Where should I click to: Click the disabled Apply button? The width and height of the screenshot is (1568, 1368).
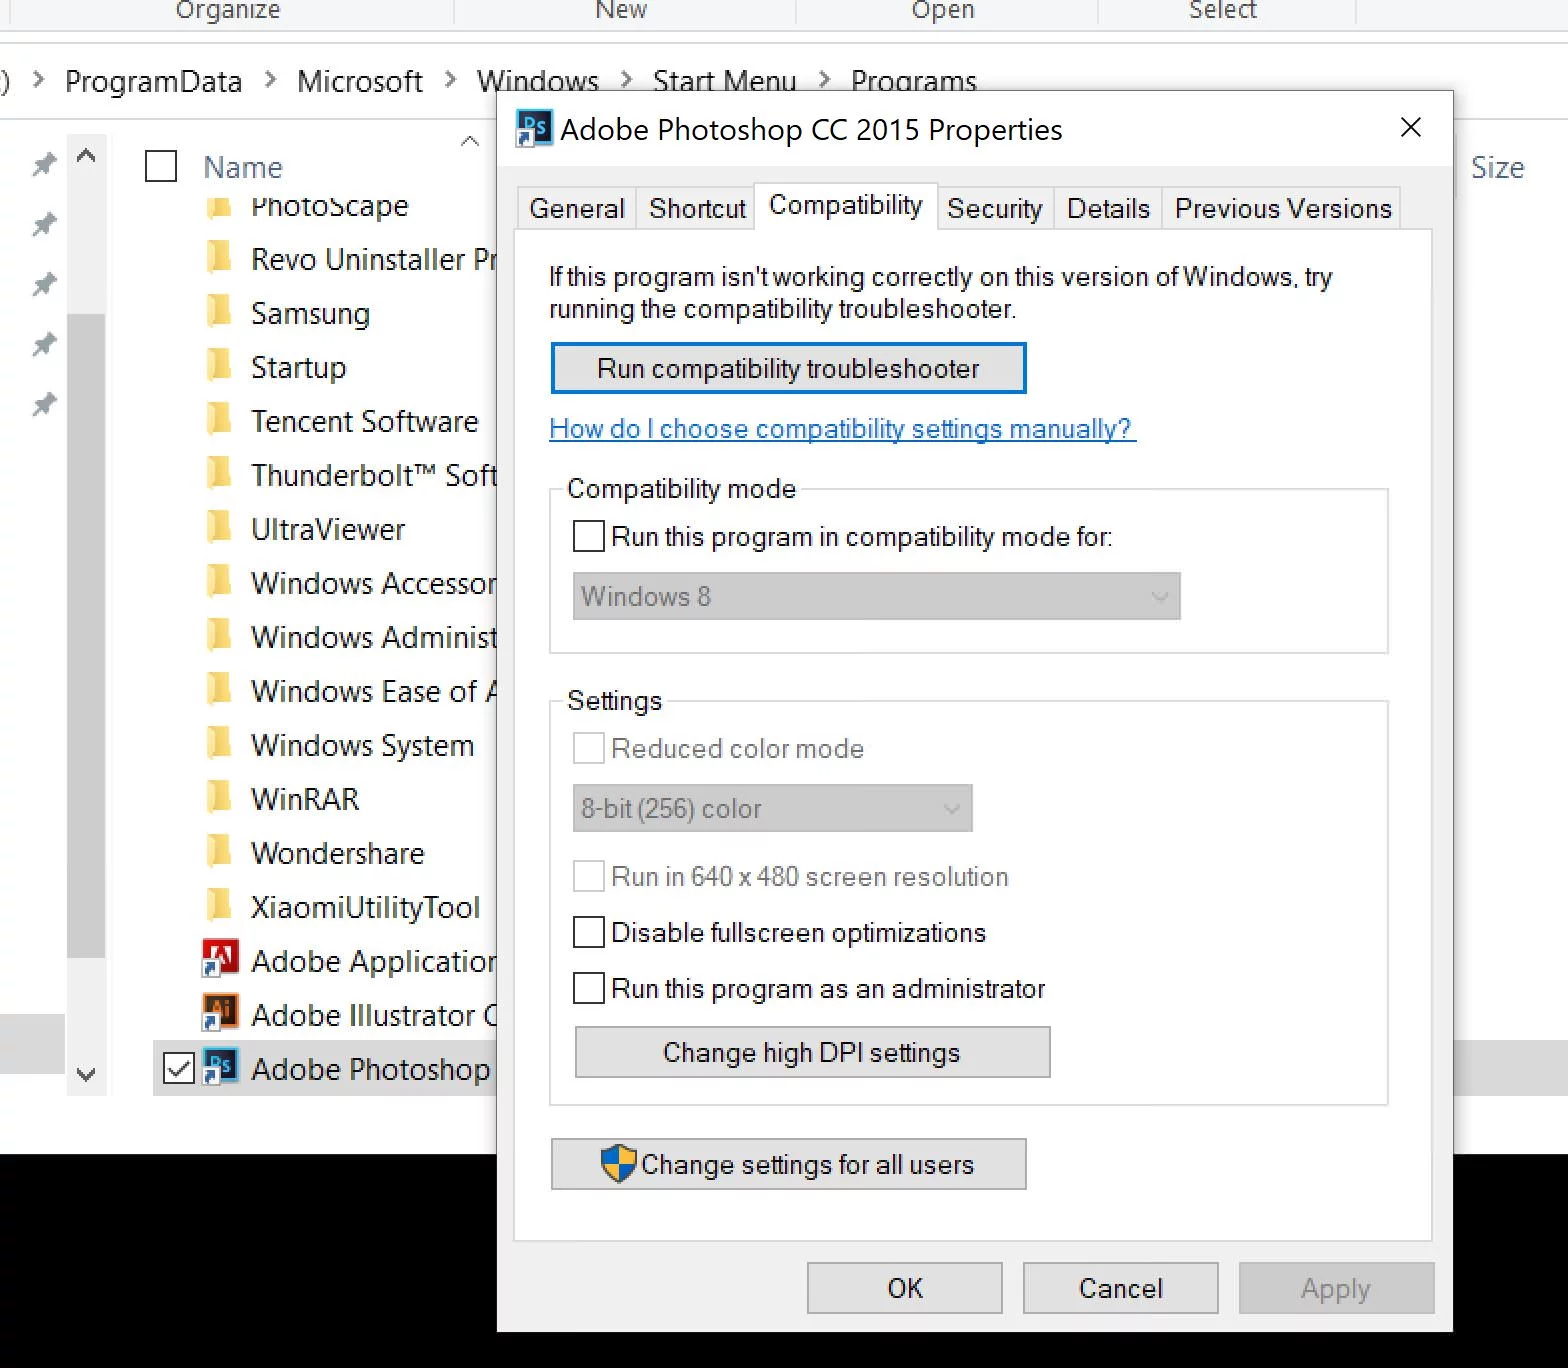pos(1336,1288)
